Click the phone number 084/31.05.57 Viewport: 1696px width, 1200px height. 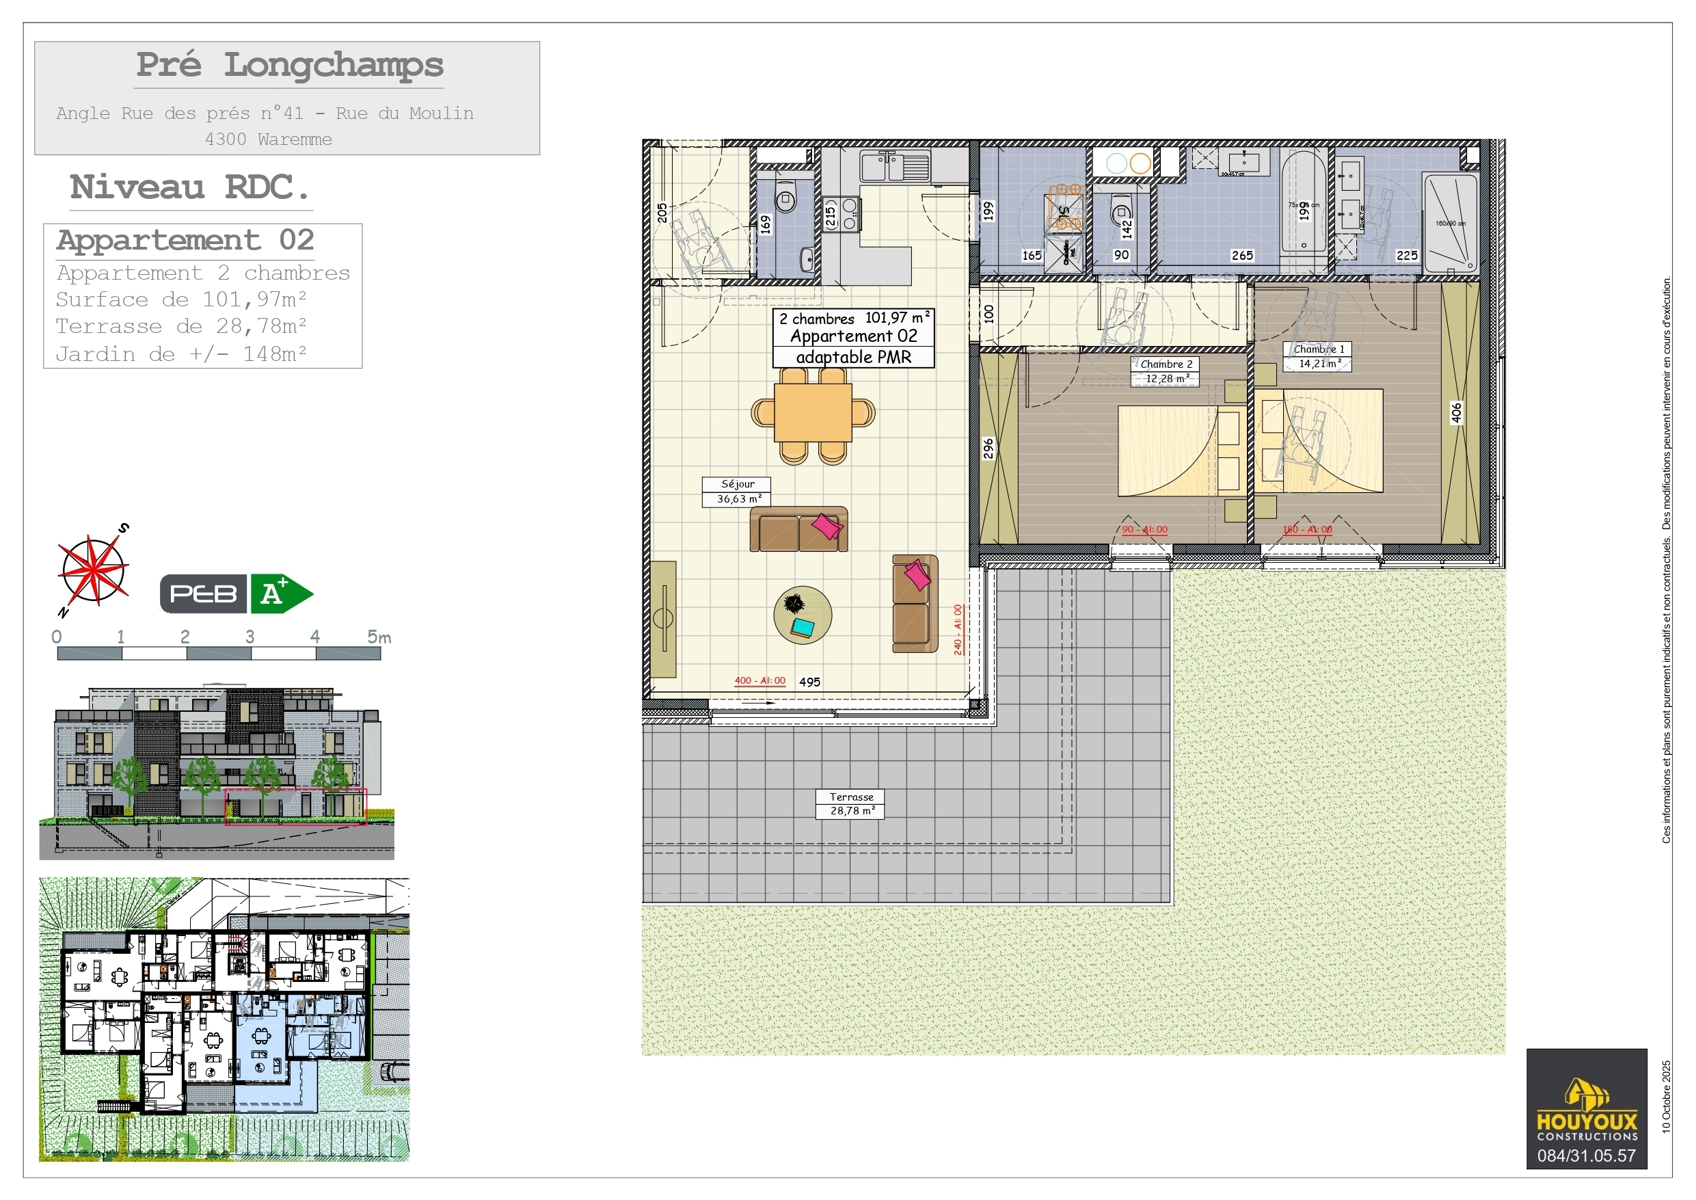pos(1586,1156)
